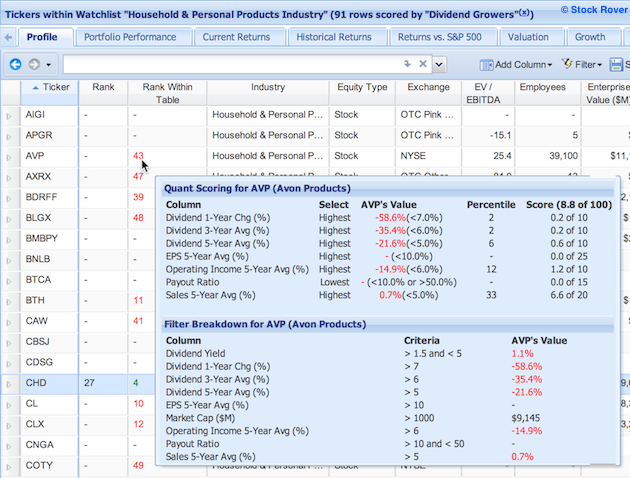Open the navigation history dropdown arrow
Viewport: 630px width, 478px height.
tap(48, 65)
